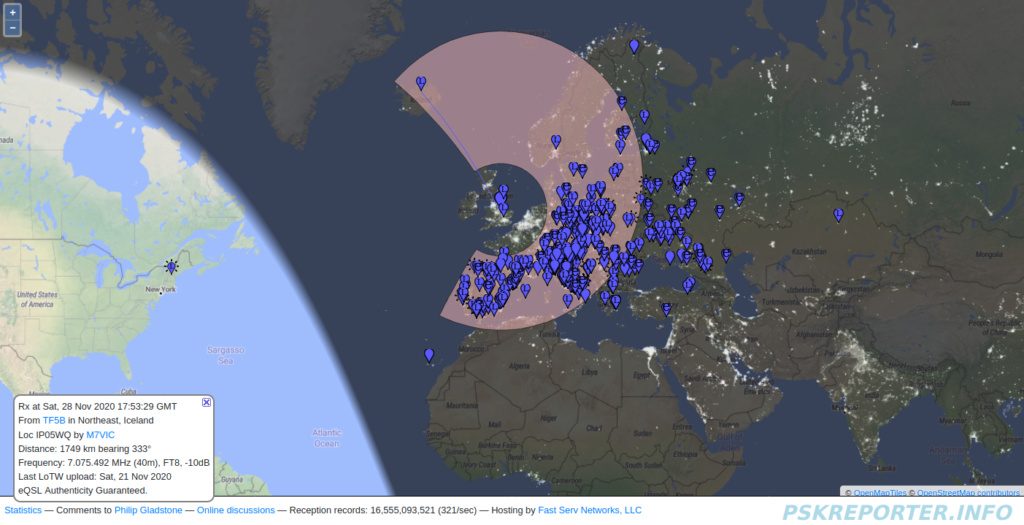Select the station marker in Iceland
The height and width of the screenshot is (525, 1024).
tap(421, 83)
